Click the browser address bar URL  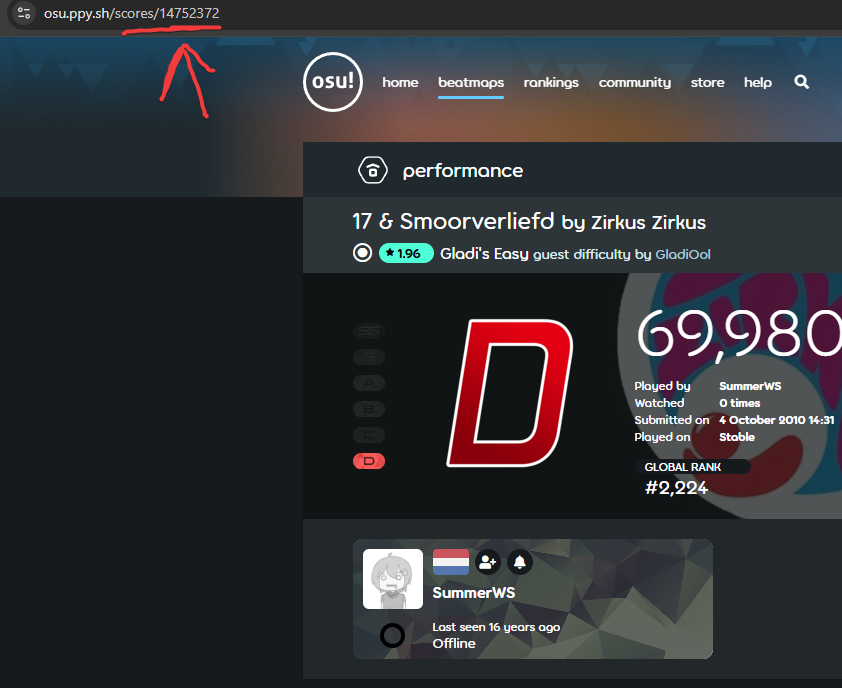132,13
